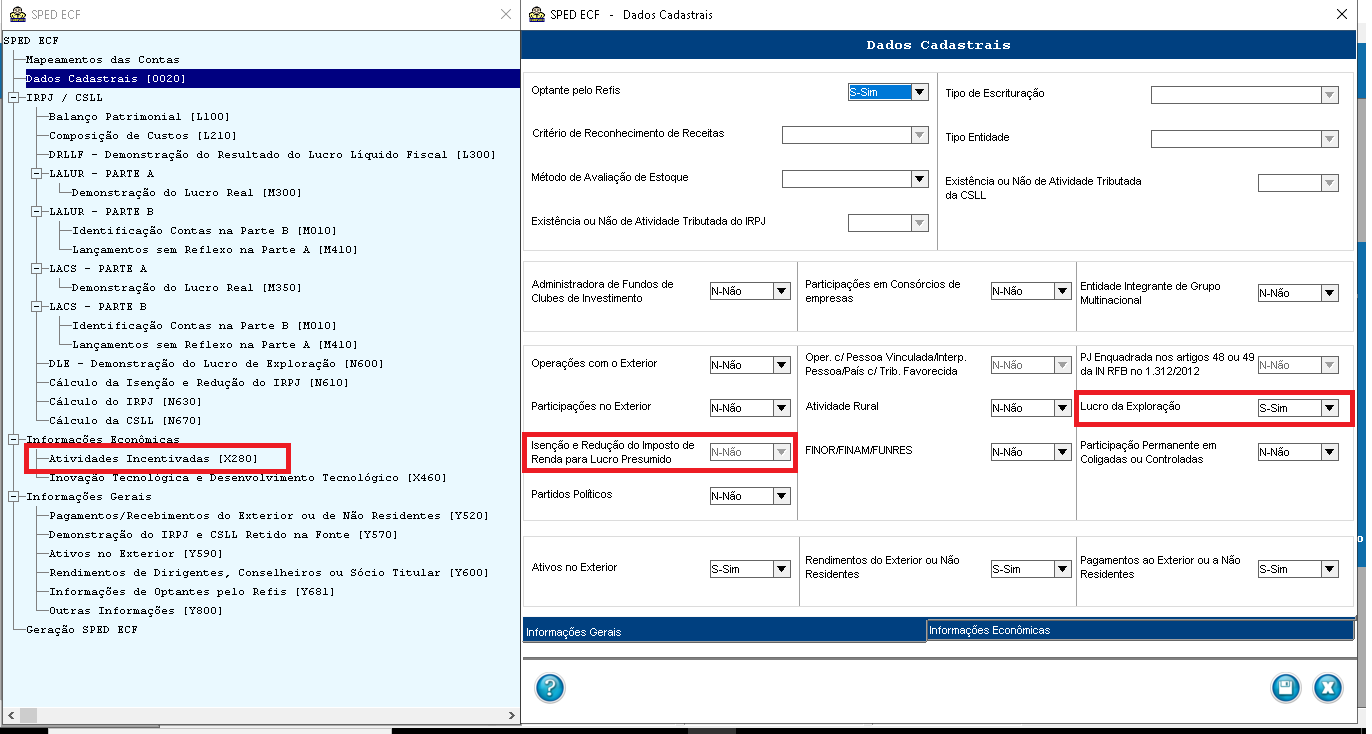The width and height of the screenshot is (1372, 734).
Task: Switch to Informações Econômicas tab
Action: tap(1140, 630)
